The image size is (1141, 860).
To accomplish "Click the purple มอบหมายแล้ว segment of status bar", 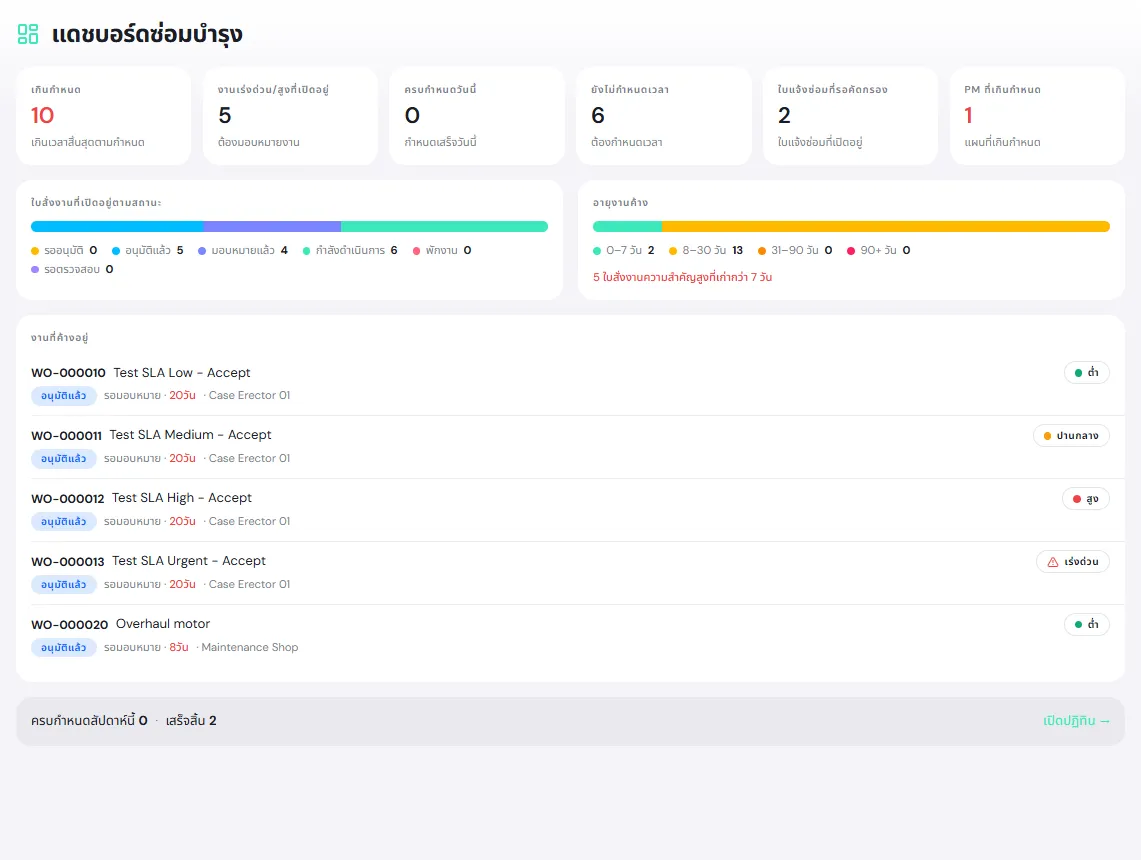I will [x=272, y=226].
